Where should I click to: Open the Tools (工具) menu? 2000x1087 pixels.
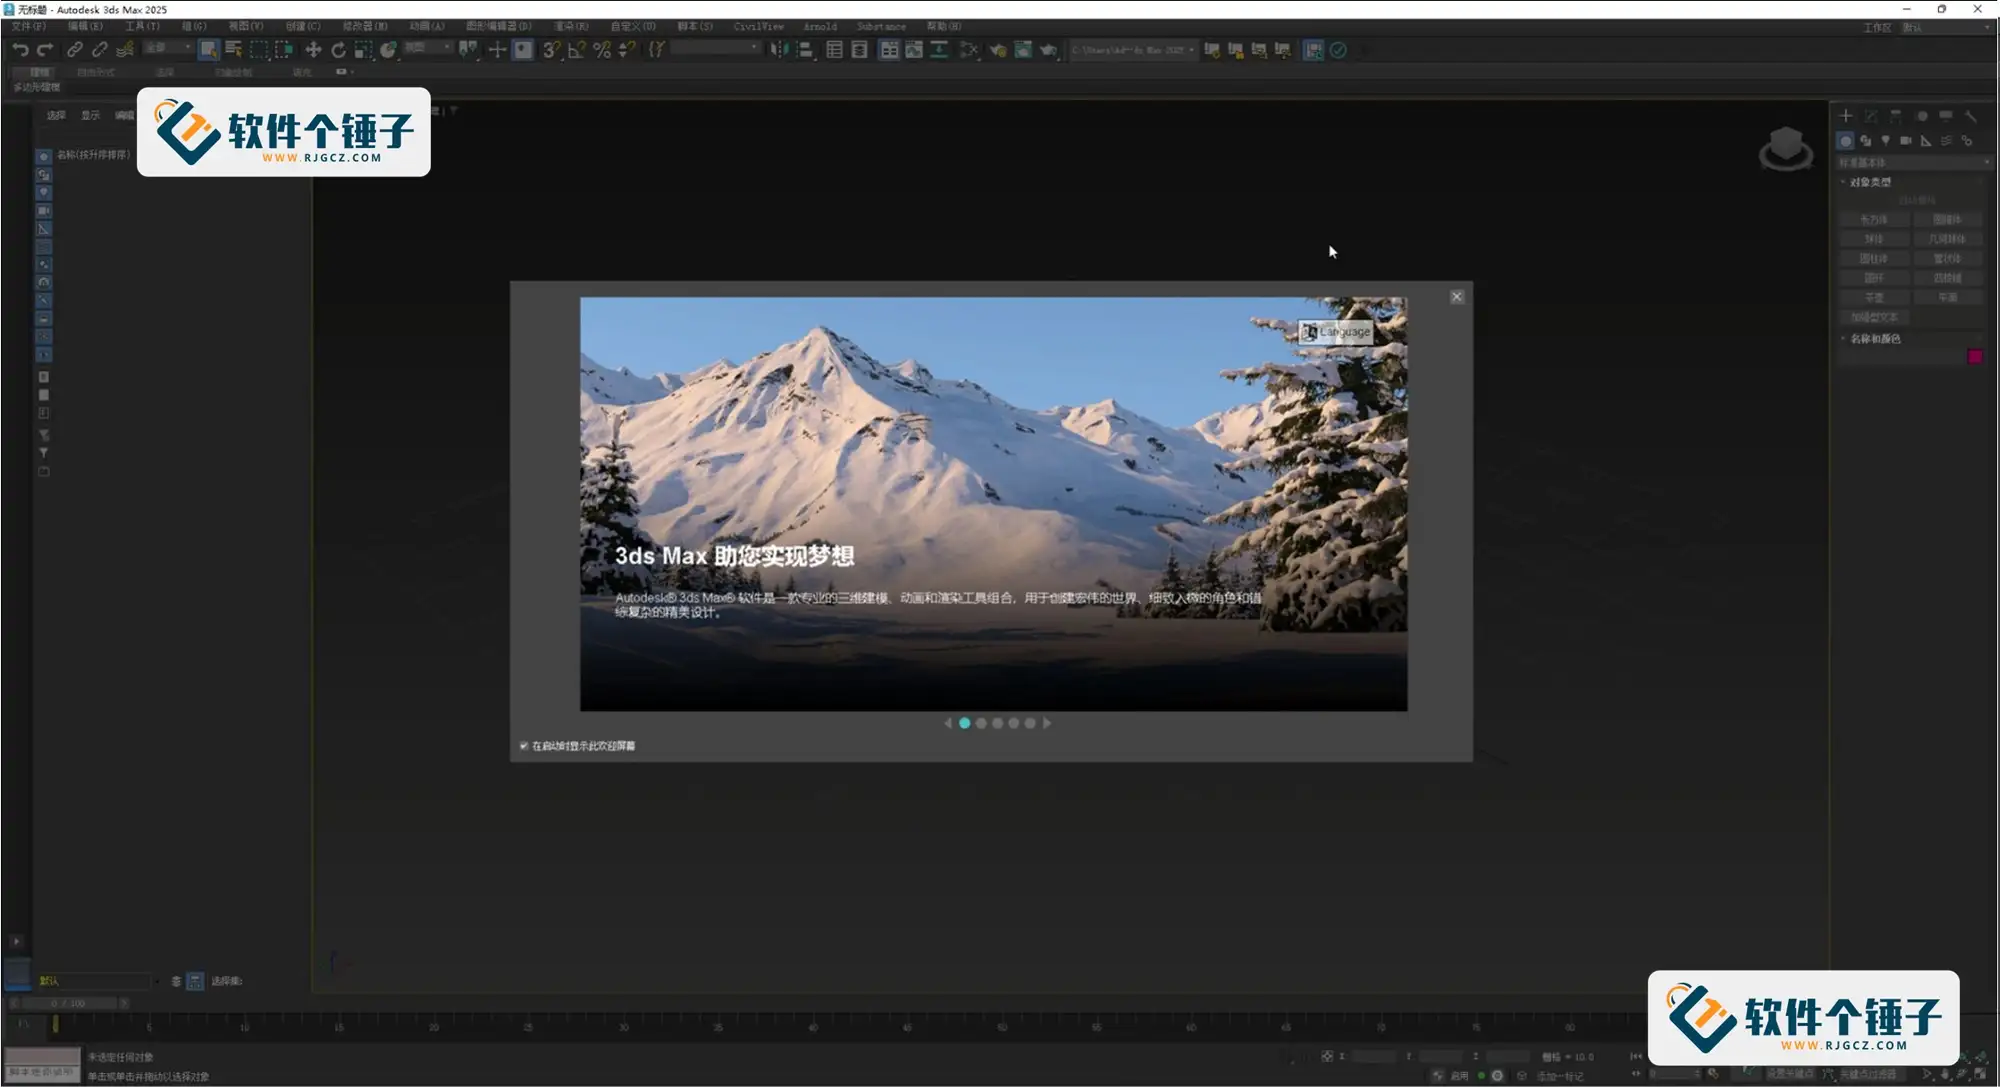coord(142,27)
